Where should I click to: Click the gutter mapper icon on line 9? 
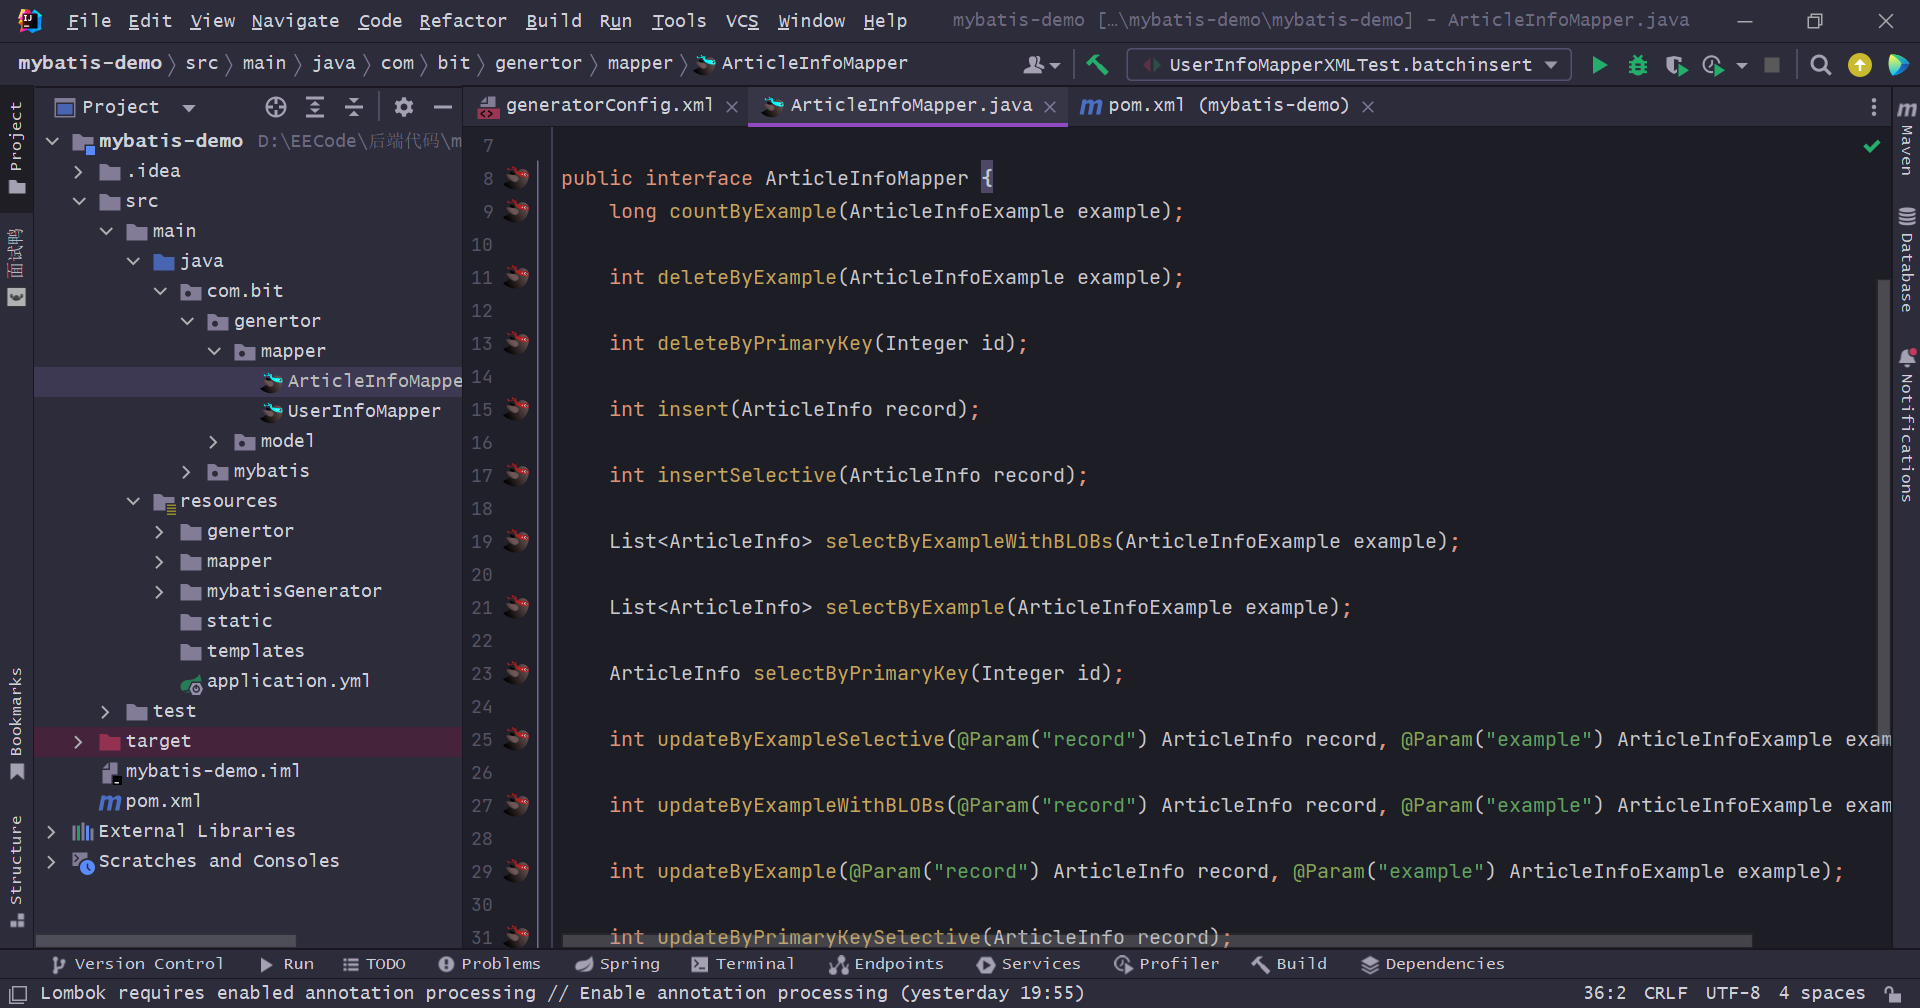[516, 211]
